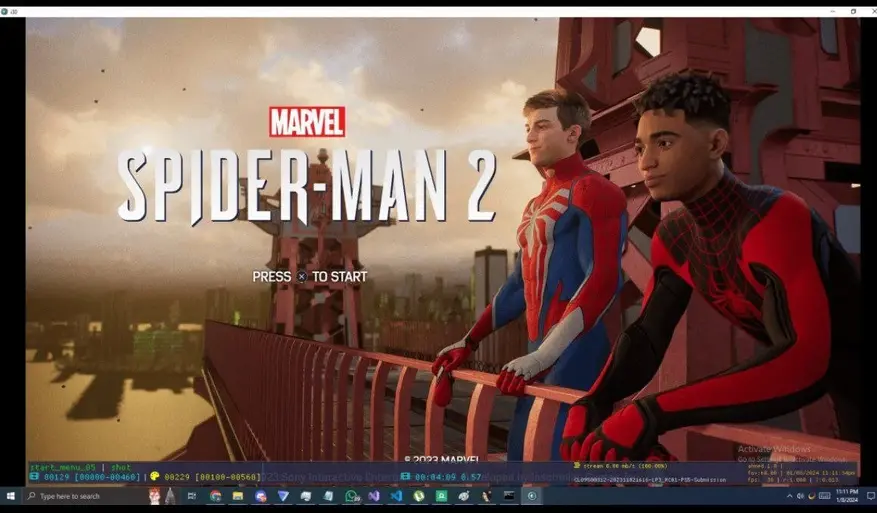Open the green square app on the taskbar
The height and width of the screenshot is (513, 877).
click(x=441, y=496)
